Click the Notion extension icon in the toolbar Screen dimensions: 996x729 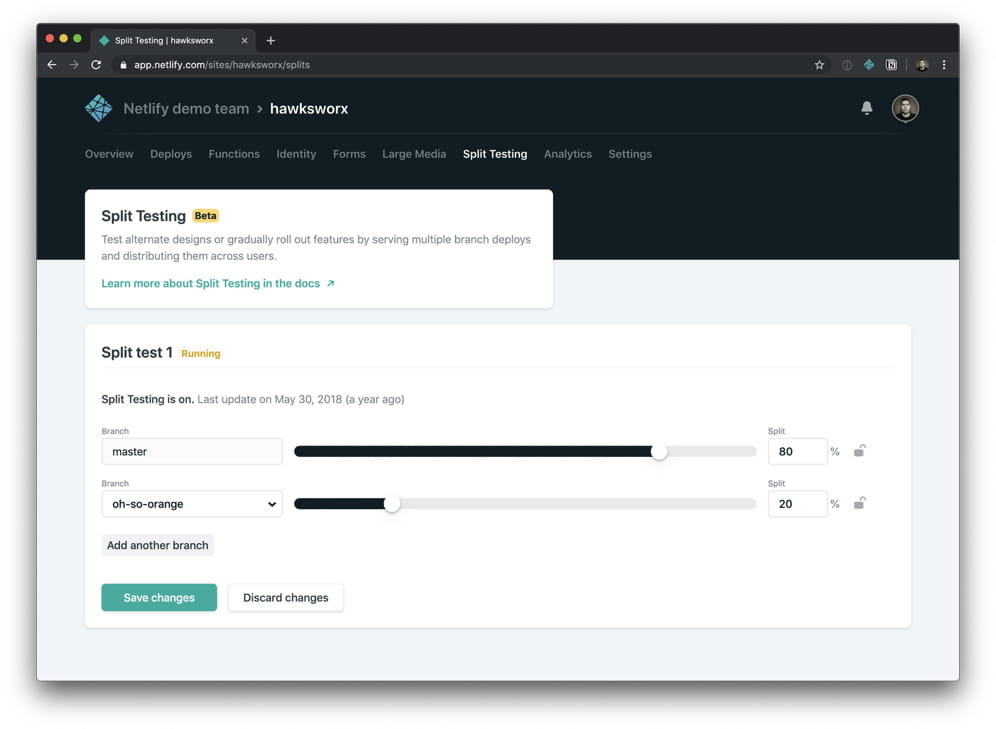pyautogui.click(x=891, y=64)
